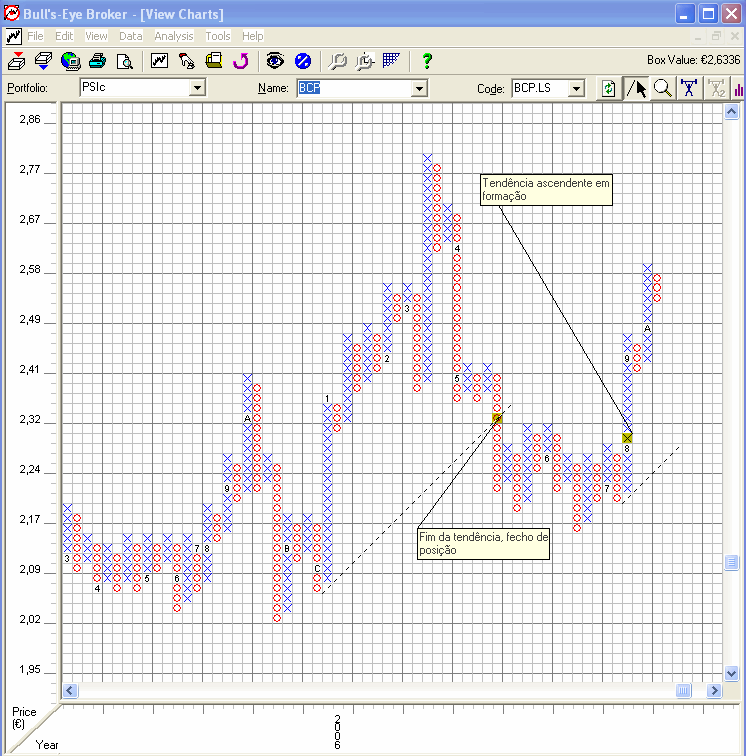Click the horizontal scrollbar right arrow
This screenshot has height=756, width=746.
[x=714, y=690]
